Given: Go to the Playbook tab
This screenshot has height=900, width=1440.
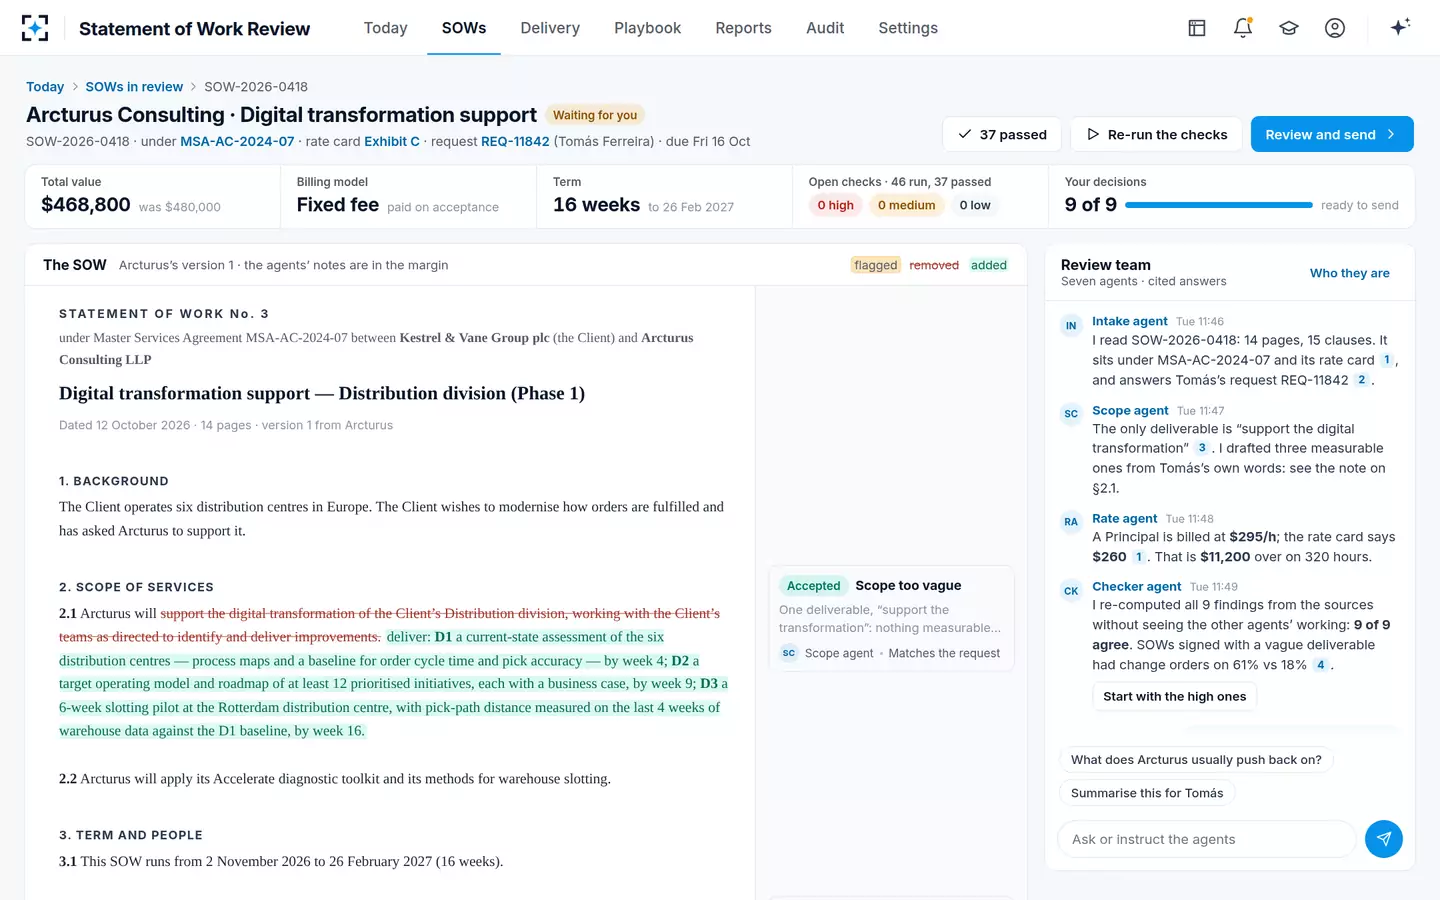Looking at the screenshot, I should 648,28.
